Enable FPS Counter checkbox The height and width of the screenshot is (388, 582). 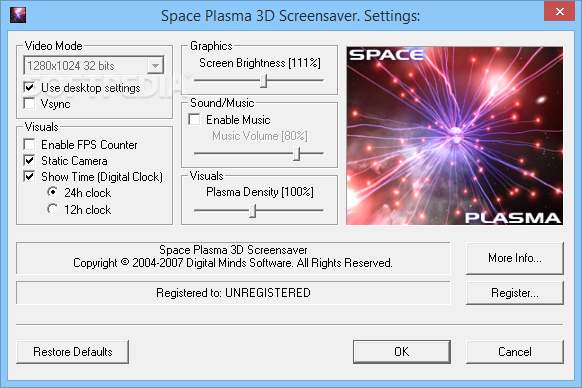click(x=29, y=144)
